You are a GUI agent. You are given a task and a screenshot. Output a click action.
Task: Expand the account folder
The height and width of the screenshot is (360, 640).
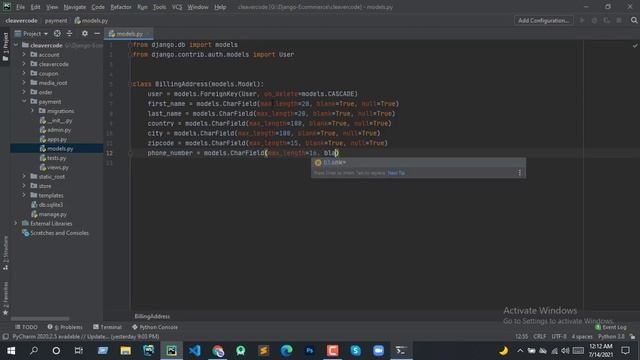point(24,54)
